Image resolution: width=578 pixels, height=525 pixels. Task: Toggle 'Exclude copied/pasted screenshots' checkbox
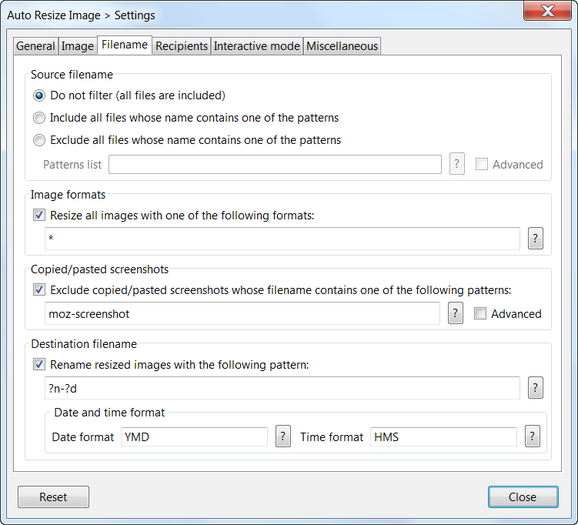pyautogui.click(x=39, y=290)
